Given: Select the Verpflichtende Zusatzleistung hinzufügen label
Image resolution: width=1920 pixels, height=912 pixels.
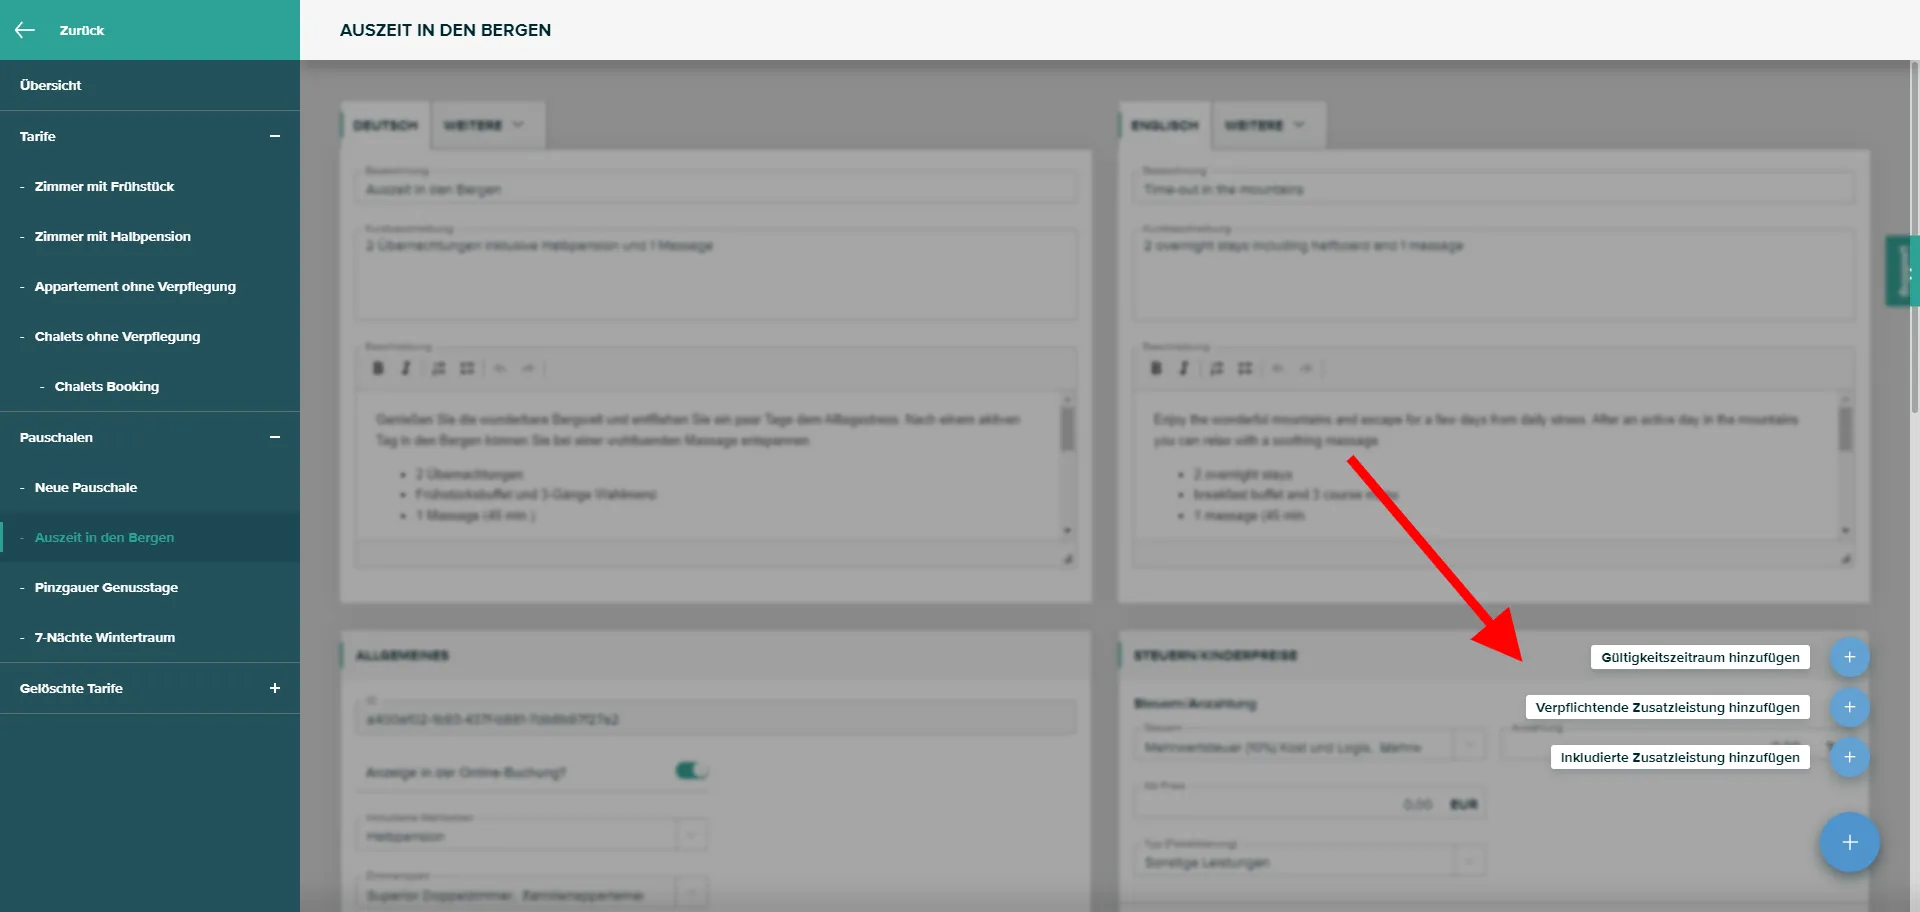Looking at the screenshot, I should (x=1667, y=707).
